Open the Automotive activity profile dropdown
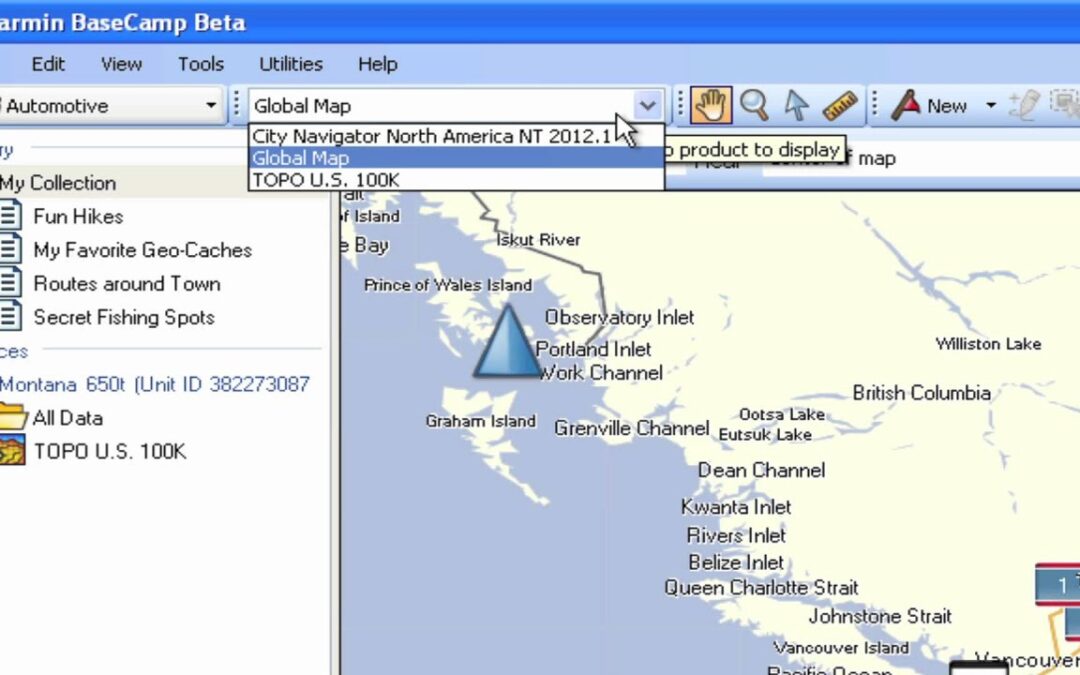Image resolution: width=1080 pixels, height=675 pixels. 211,105
